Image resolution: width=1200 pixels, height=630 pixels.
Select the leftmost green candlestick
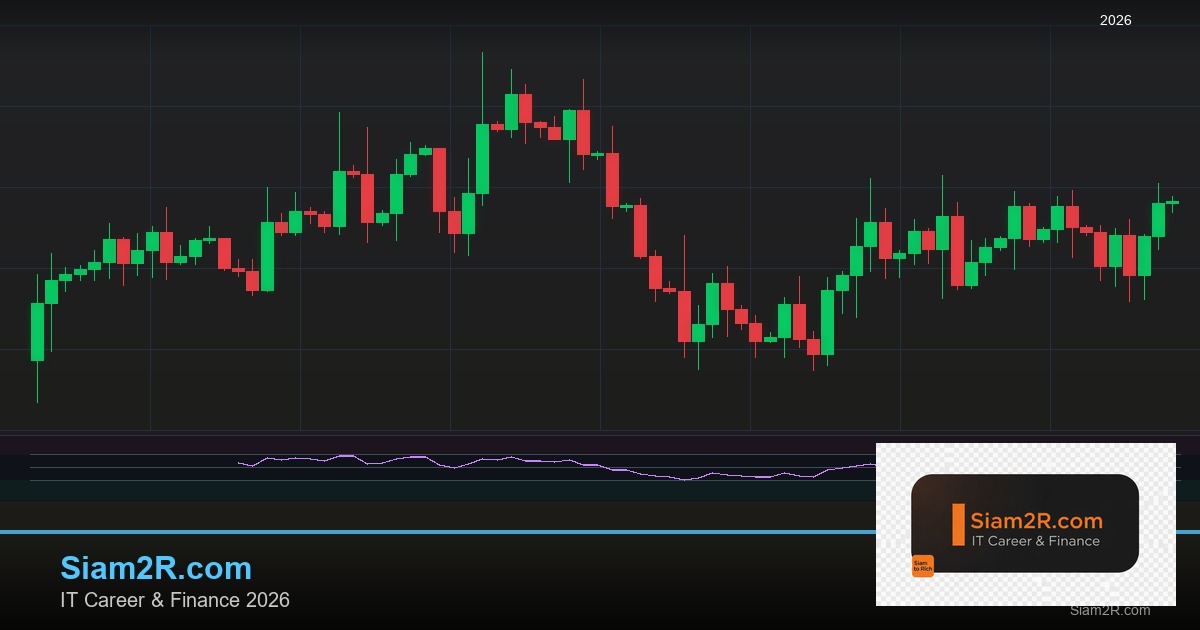[x=37, y=331]
